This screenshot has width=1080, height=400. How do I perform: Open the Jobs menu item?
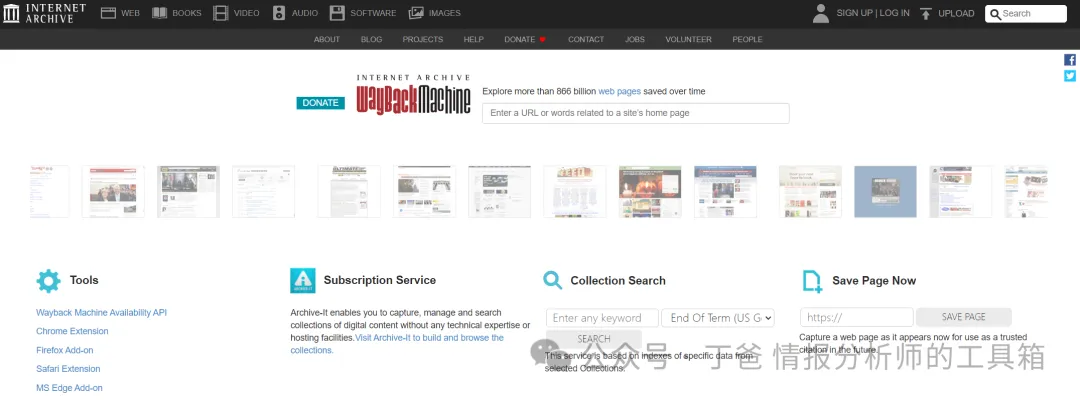pos(635,39)
